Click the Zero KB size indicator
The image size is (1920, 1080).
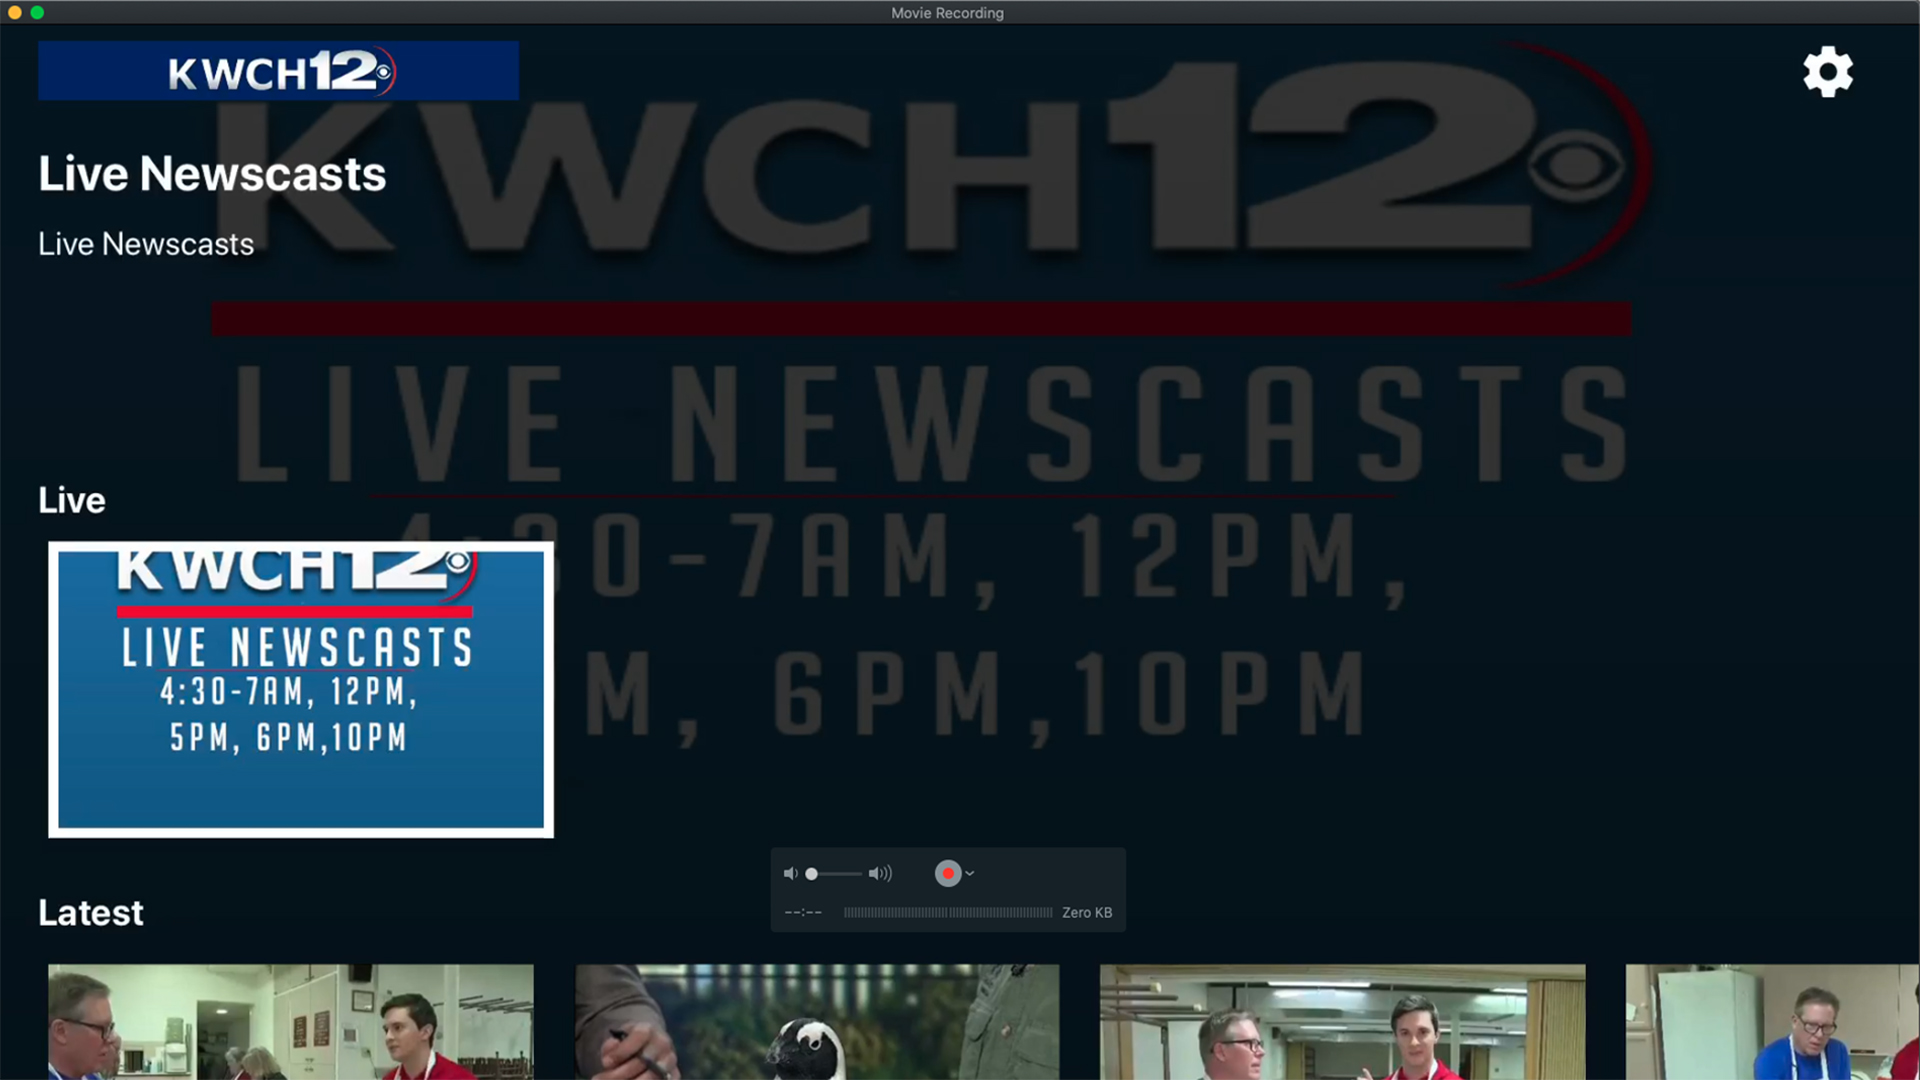coord(1086,912)
